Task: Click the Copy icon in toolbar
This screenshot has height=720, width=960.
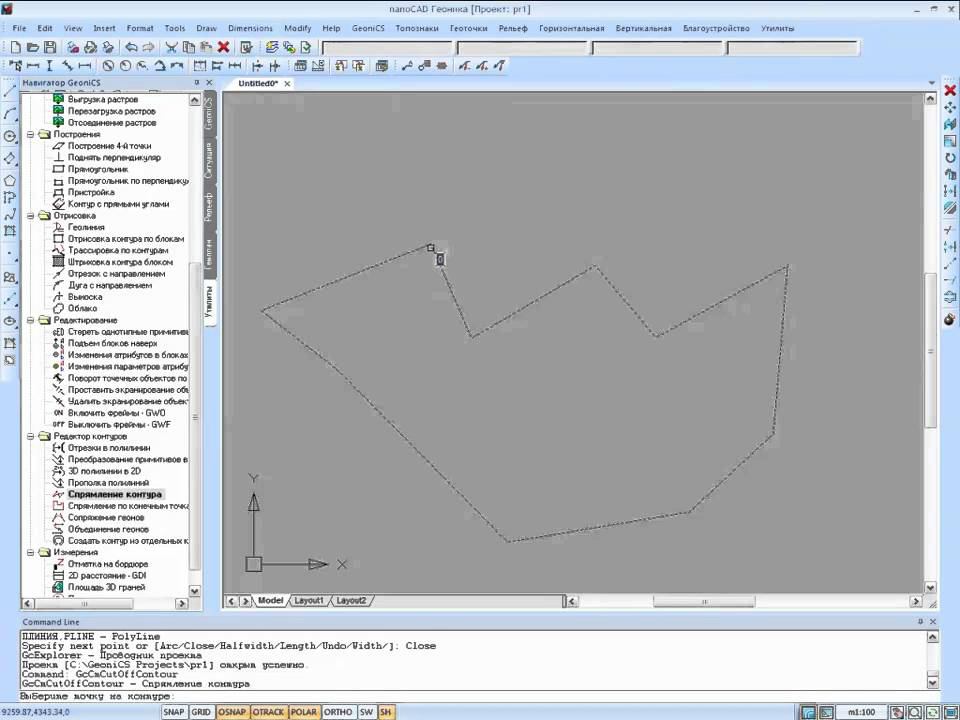Action: point(189,47)
